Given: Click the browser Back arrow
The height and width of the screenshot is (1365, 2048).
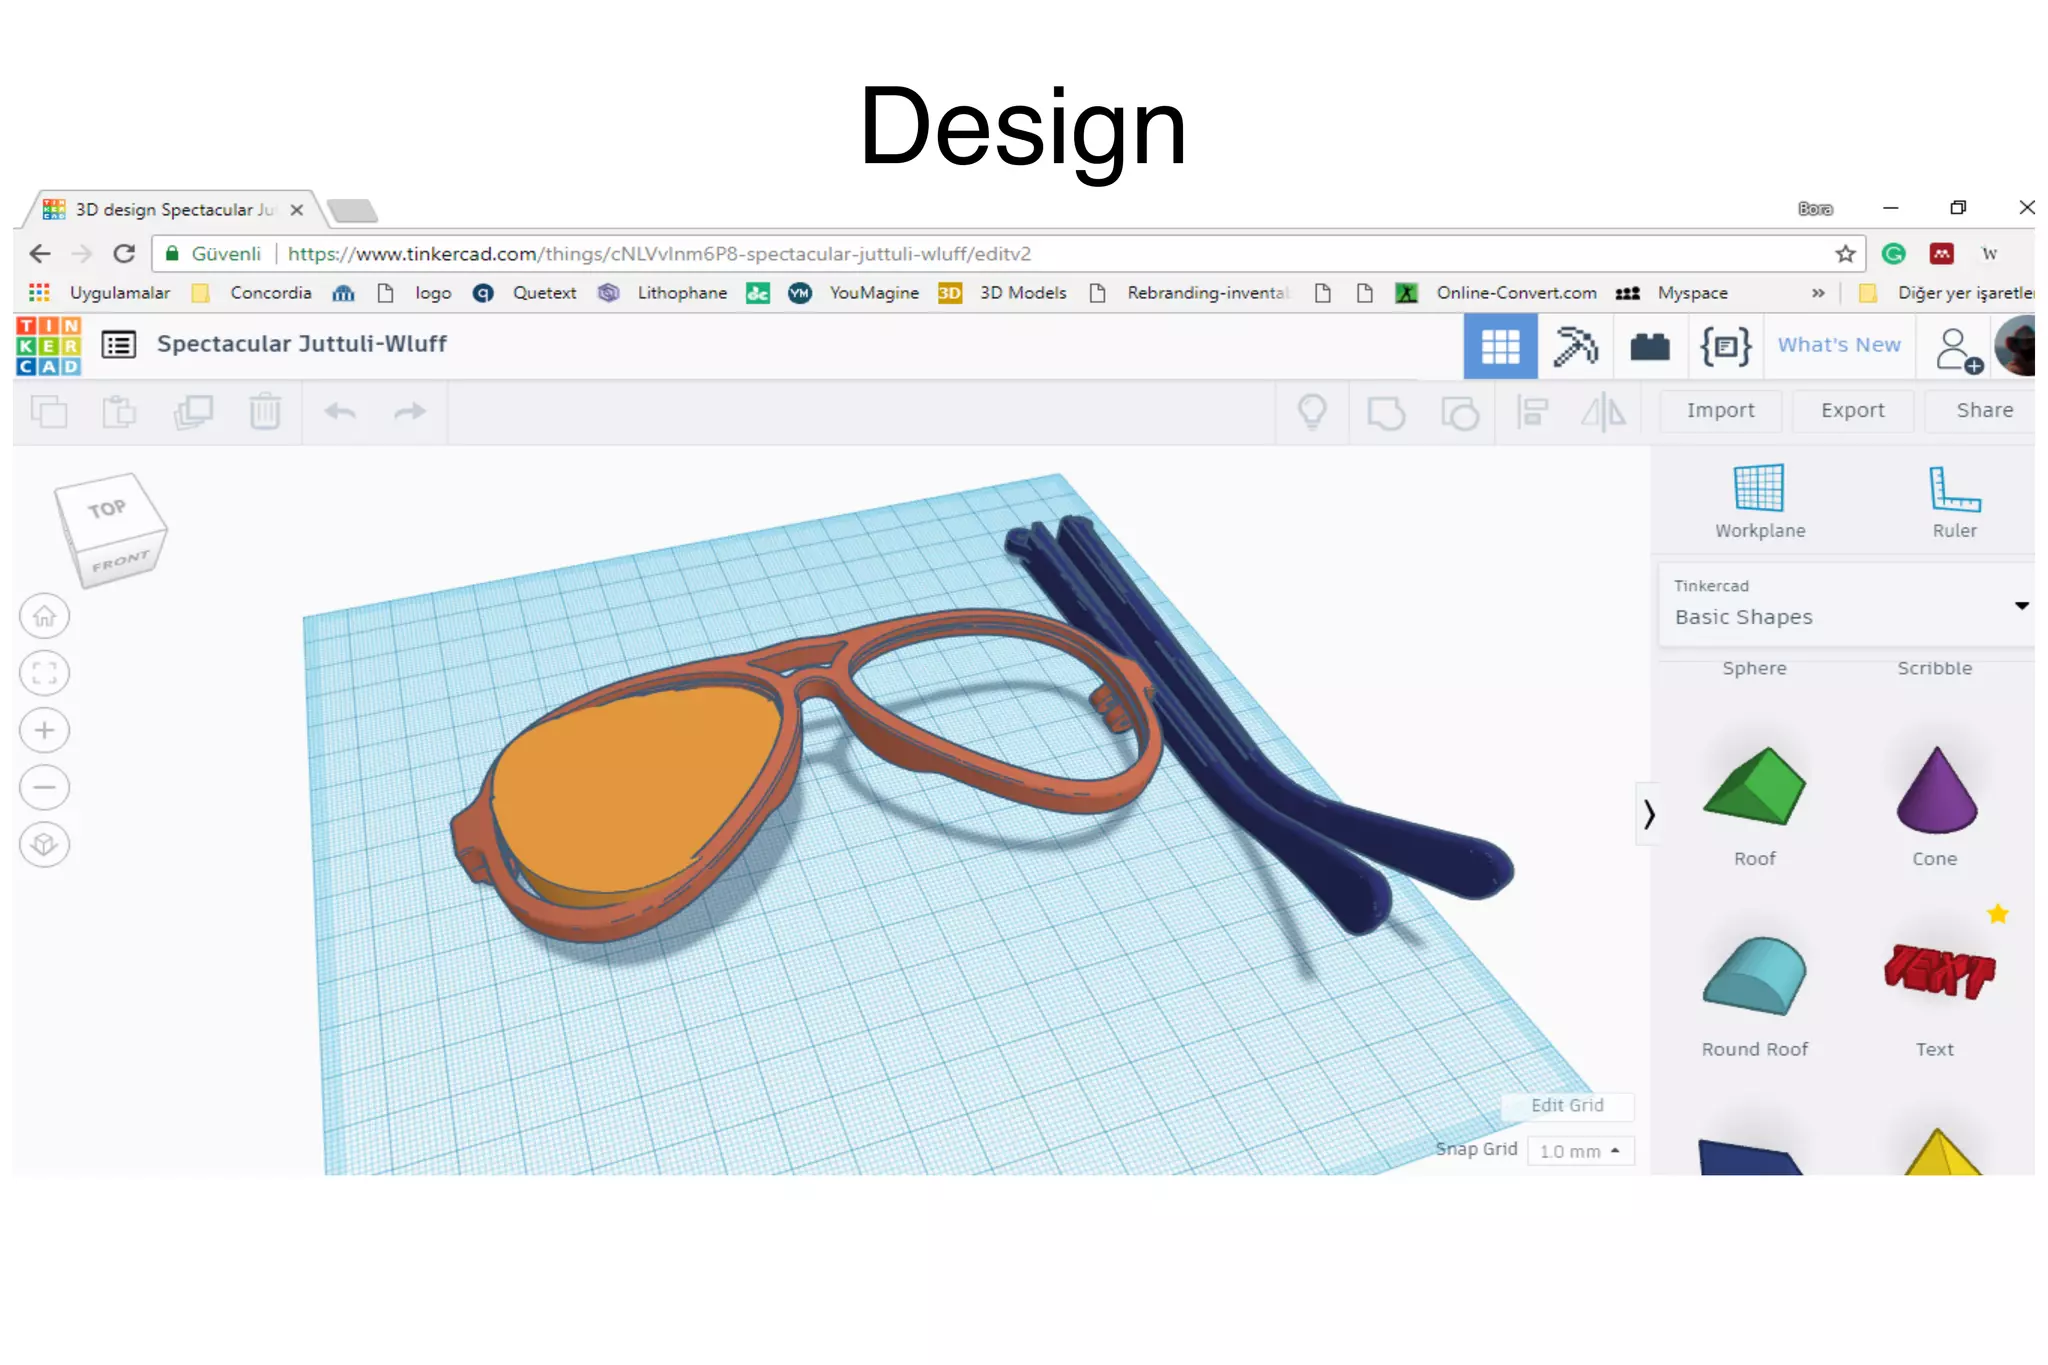Looking at the screenshot, I should [x=40, y=254].
